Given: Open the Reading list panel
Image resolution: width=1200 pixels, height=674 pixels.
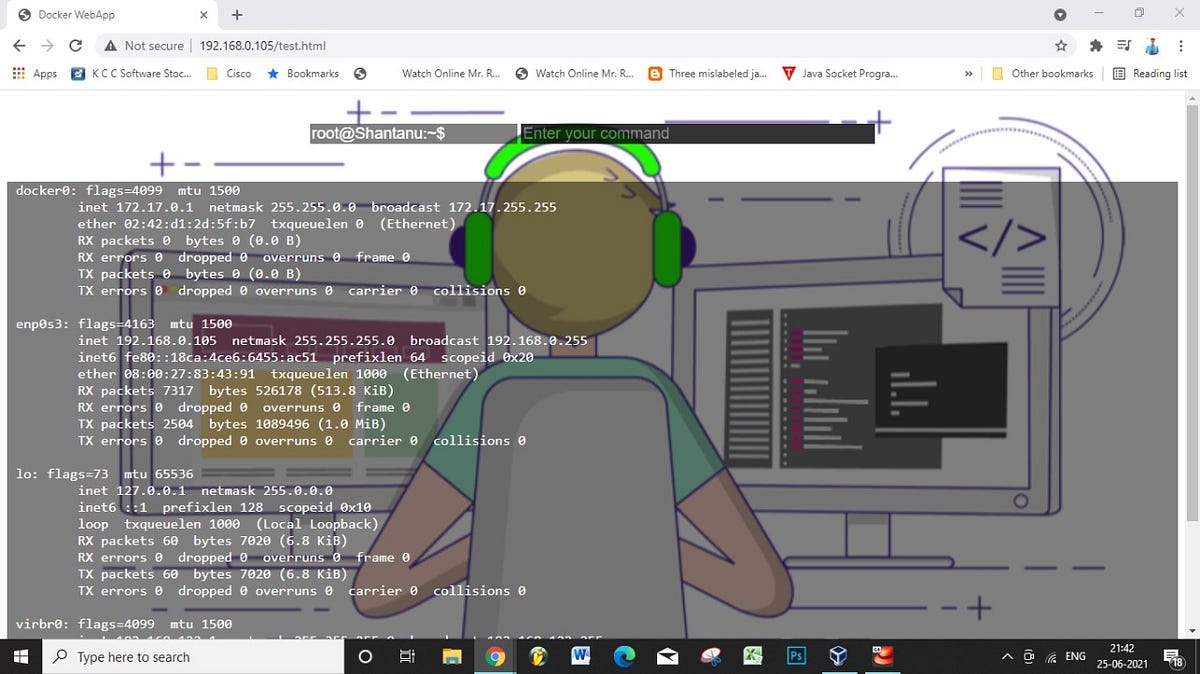Looking at the screenshot, I should click(1150, 73).
